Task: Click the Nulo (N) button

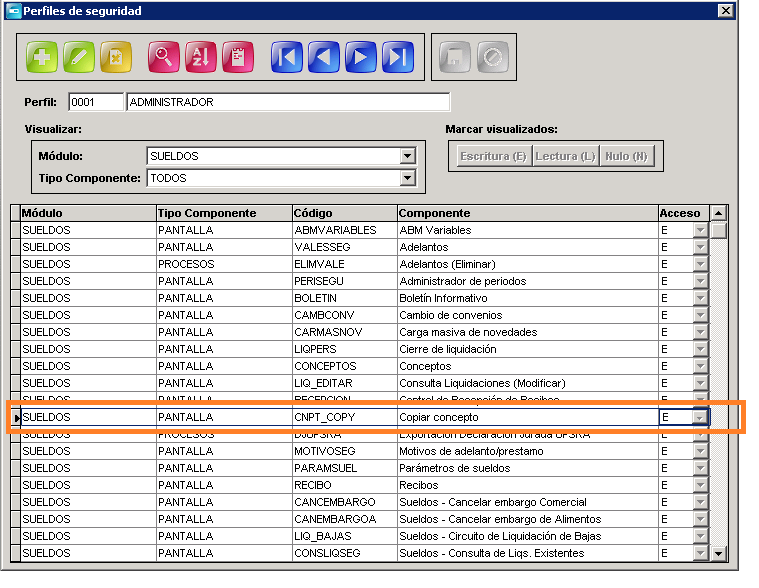Action: pyautogui.click(x=626, y=156)
